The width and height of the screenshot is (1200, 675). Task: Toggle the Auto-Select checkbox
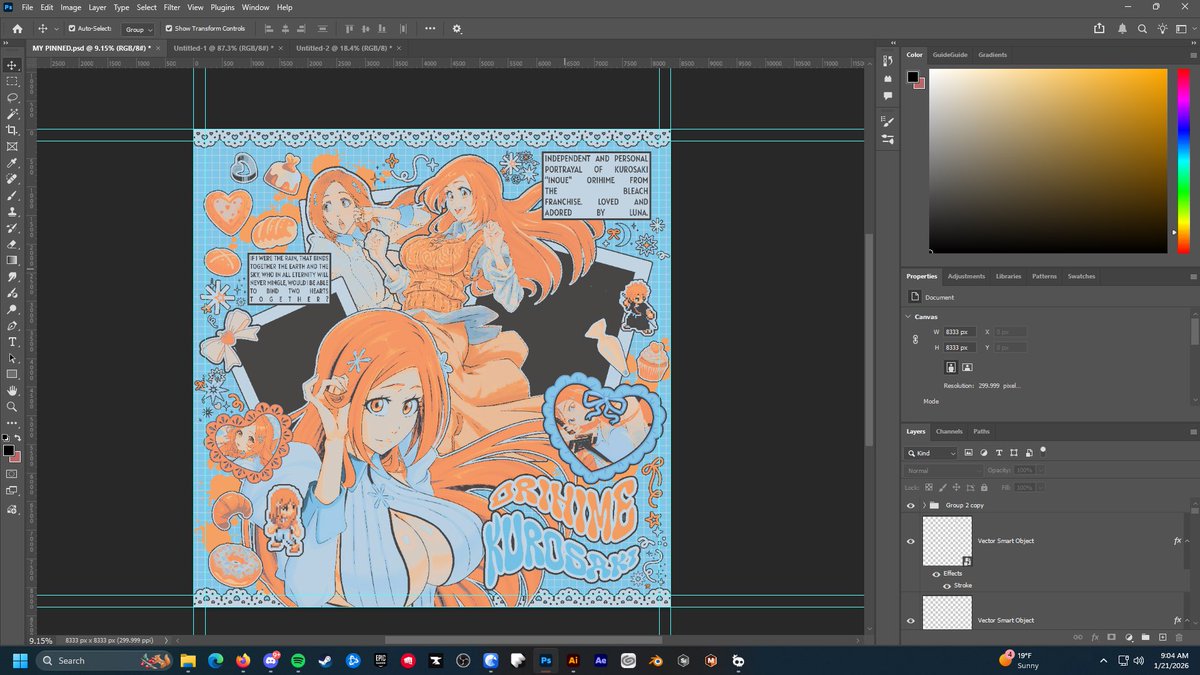(71, 29)
